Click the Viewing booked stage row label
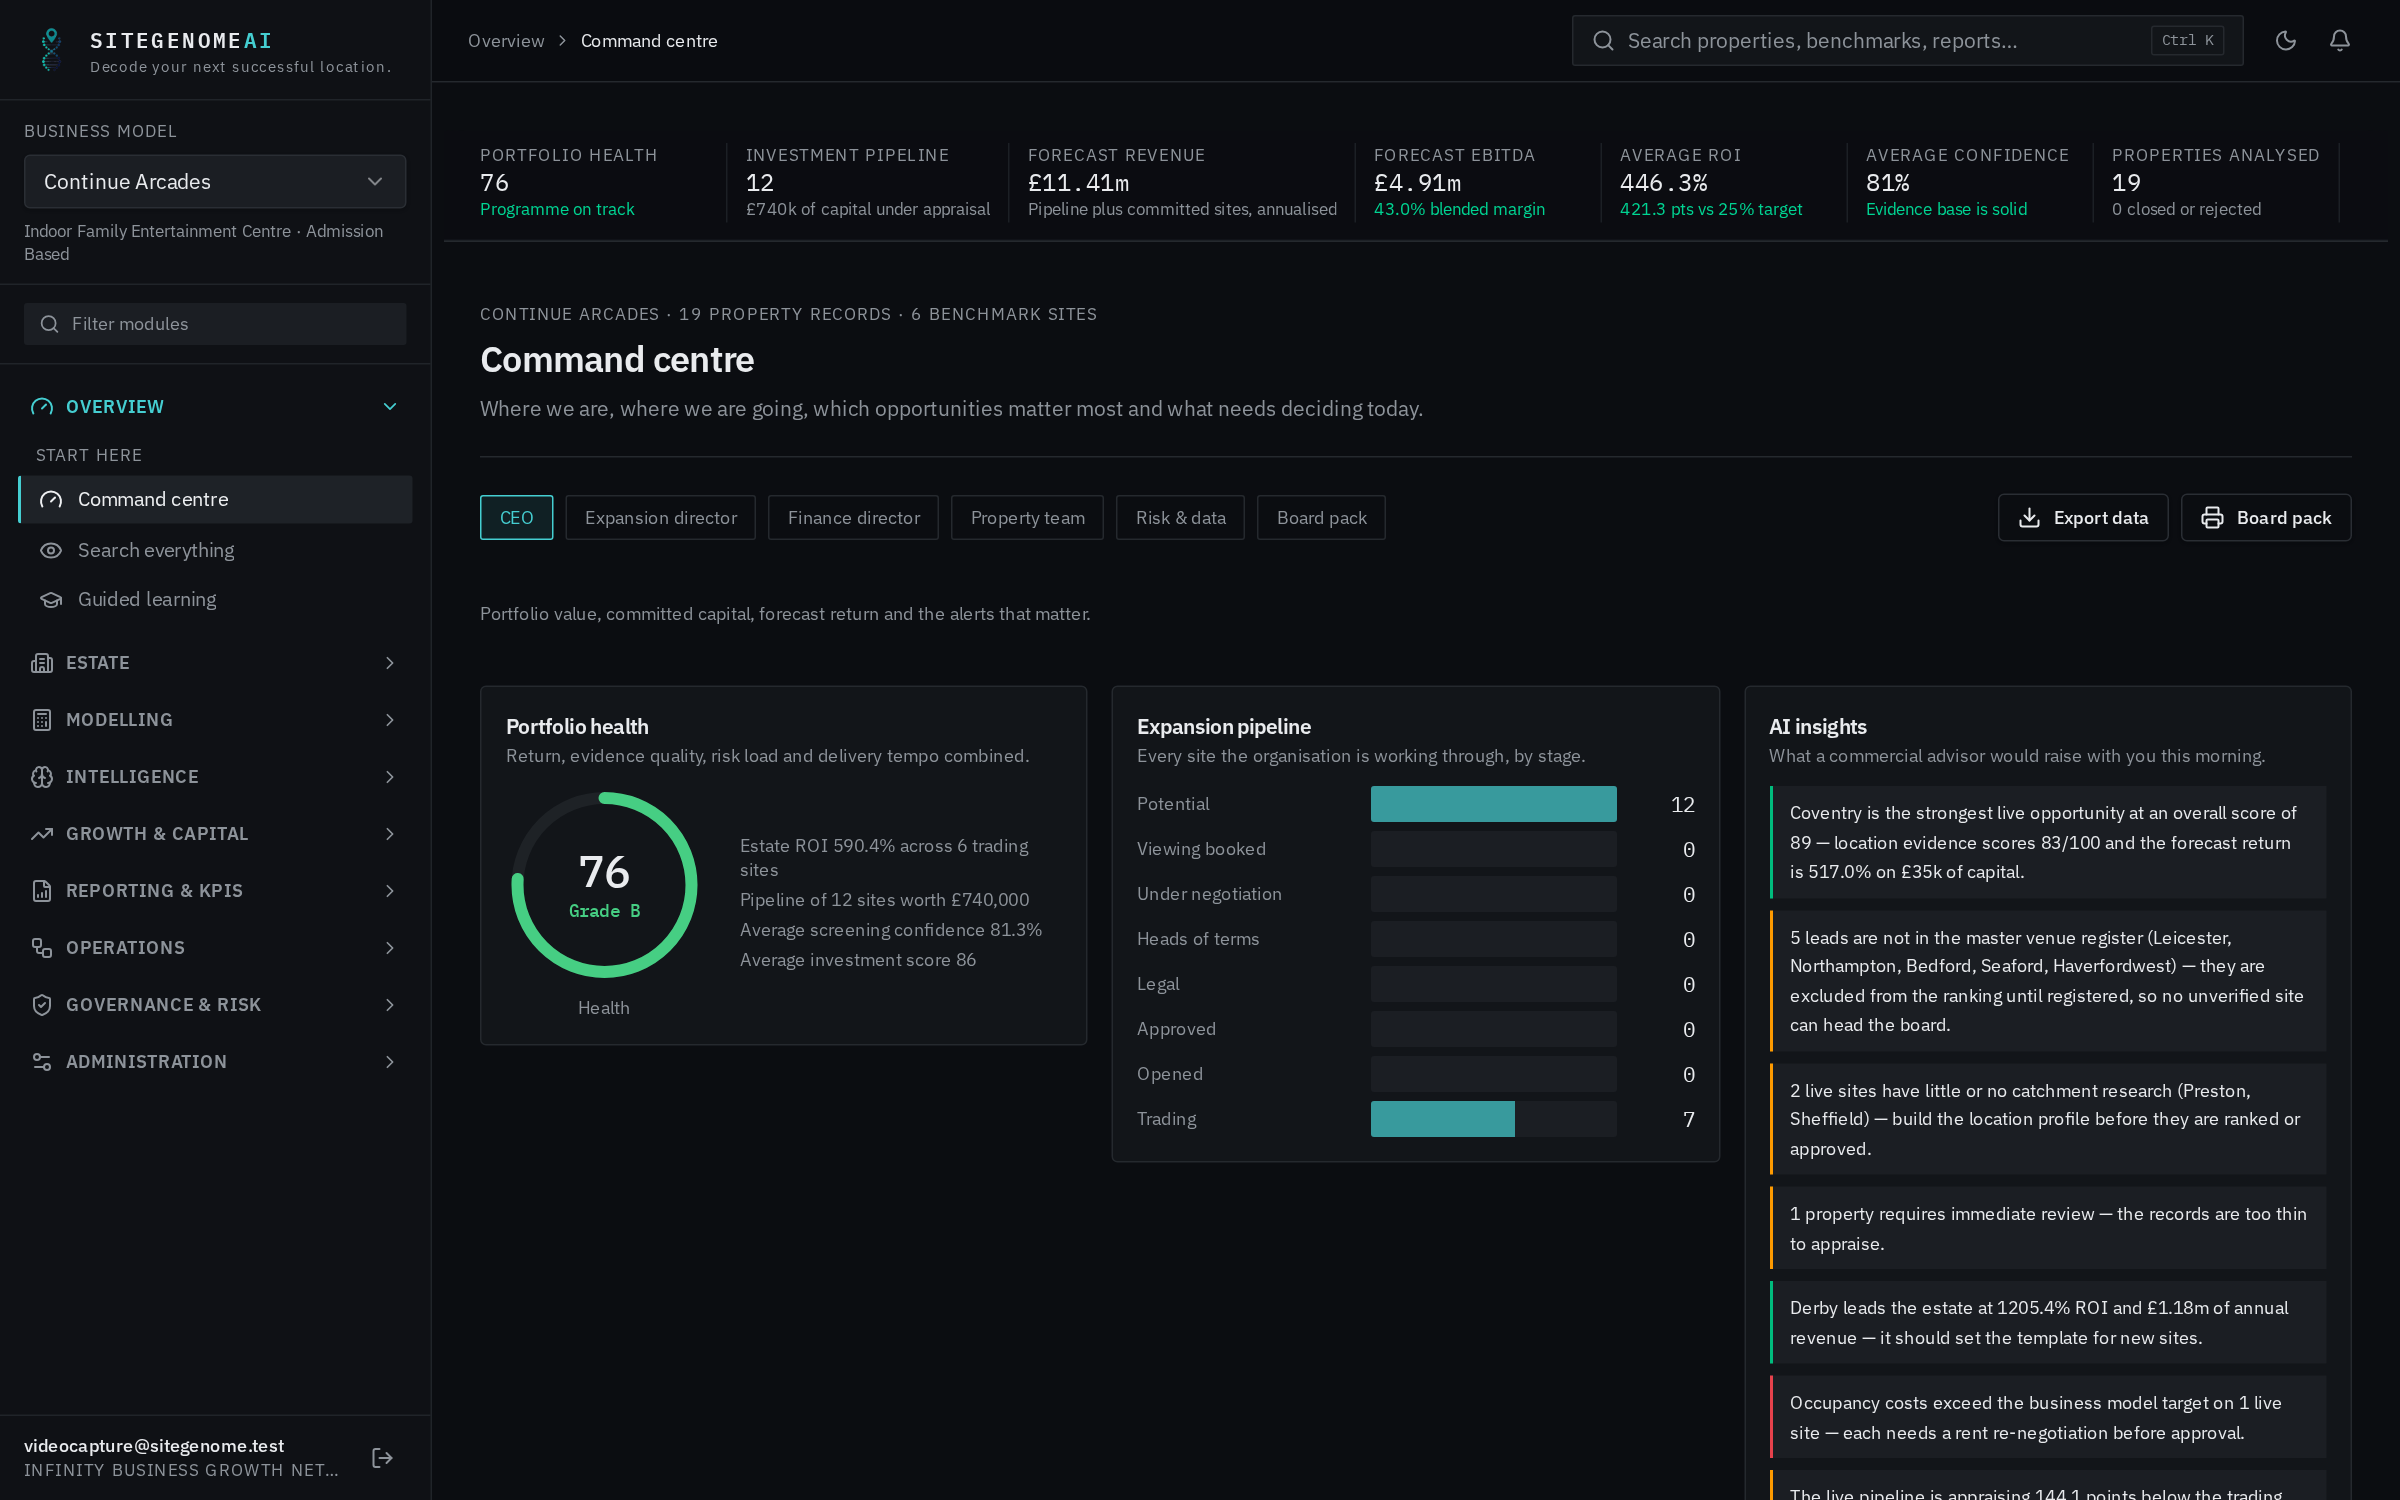2400x1500 pixels. (1201, 849)
